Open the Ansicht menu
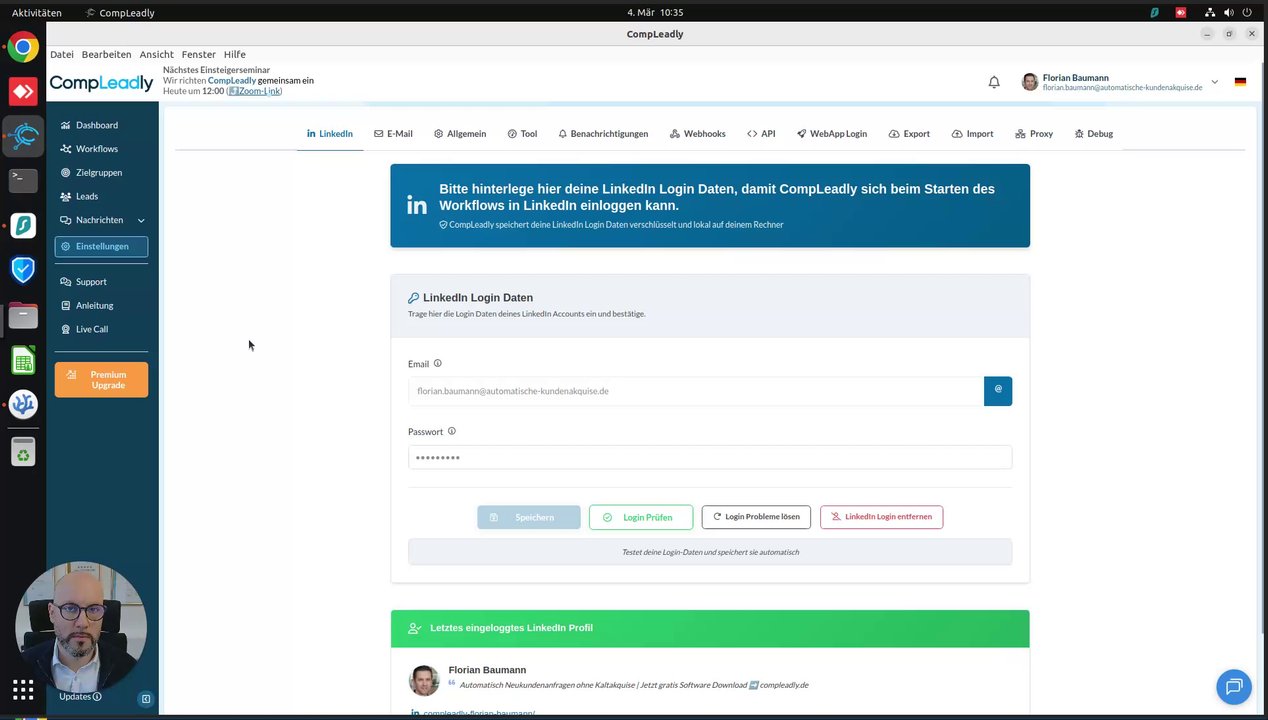1268x720 pixels. coord(157,54)
